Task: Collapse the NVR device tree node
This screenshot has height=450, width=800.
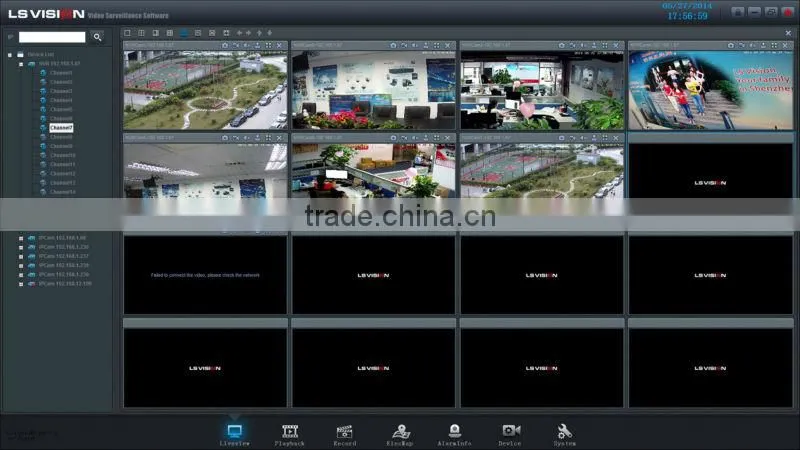Action: coord(21,64)
